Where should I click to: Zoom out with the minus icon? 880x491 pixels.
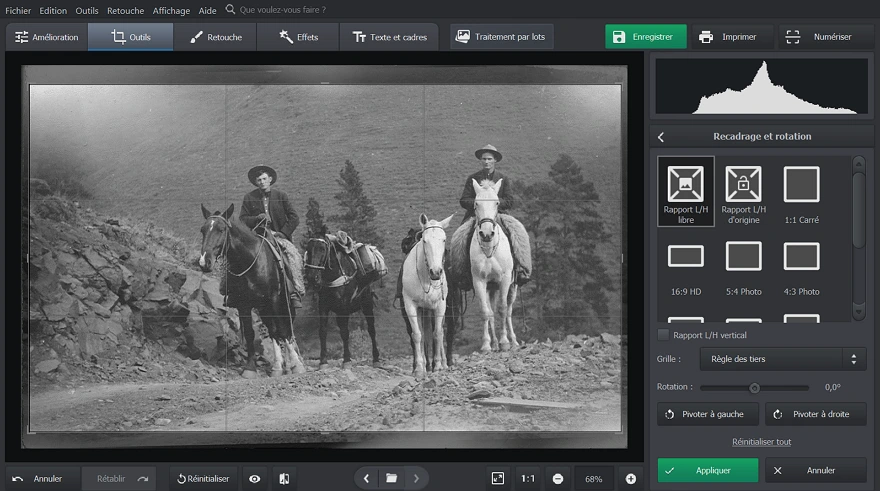(558, 479)
